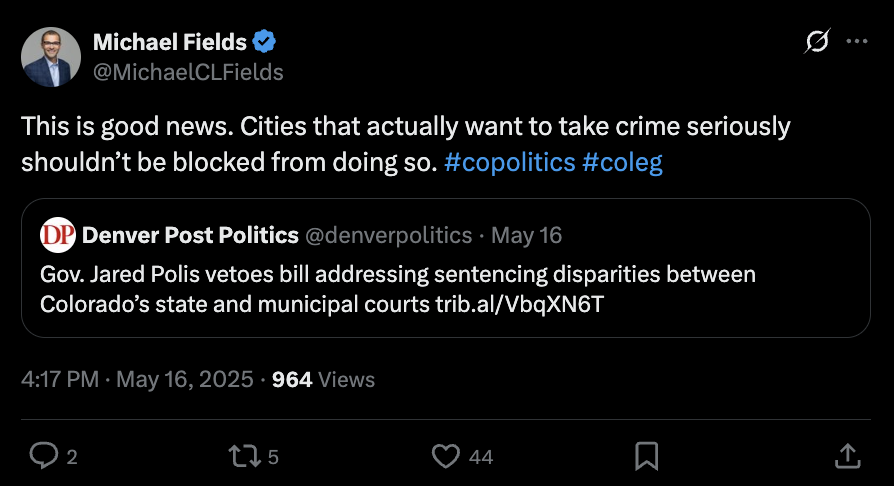894x486 pixels.
Task: Click the @denverpolitics handle
Action: coord(388,235)
